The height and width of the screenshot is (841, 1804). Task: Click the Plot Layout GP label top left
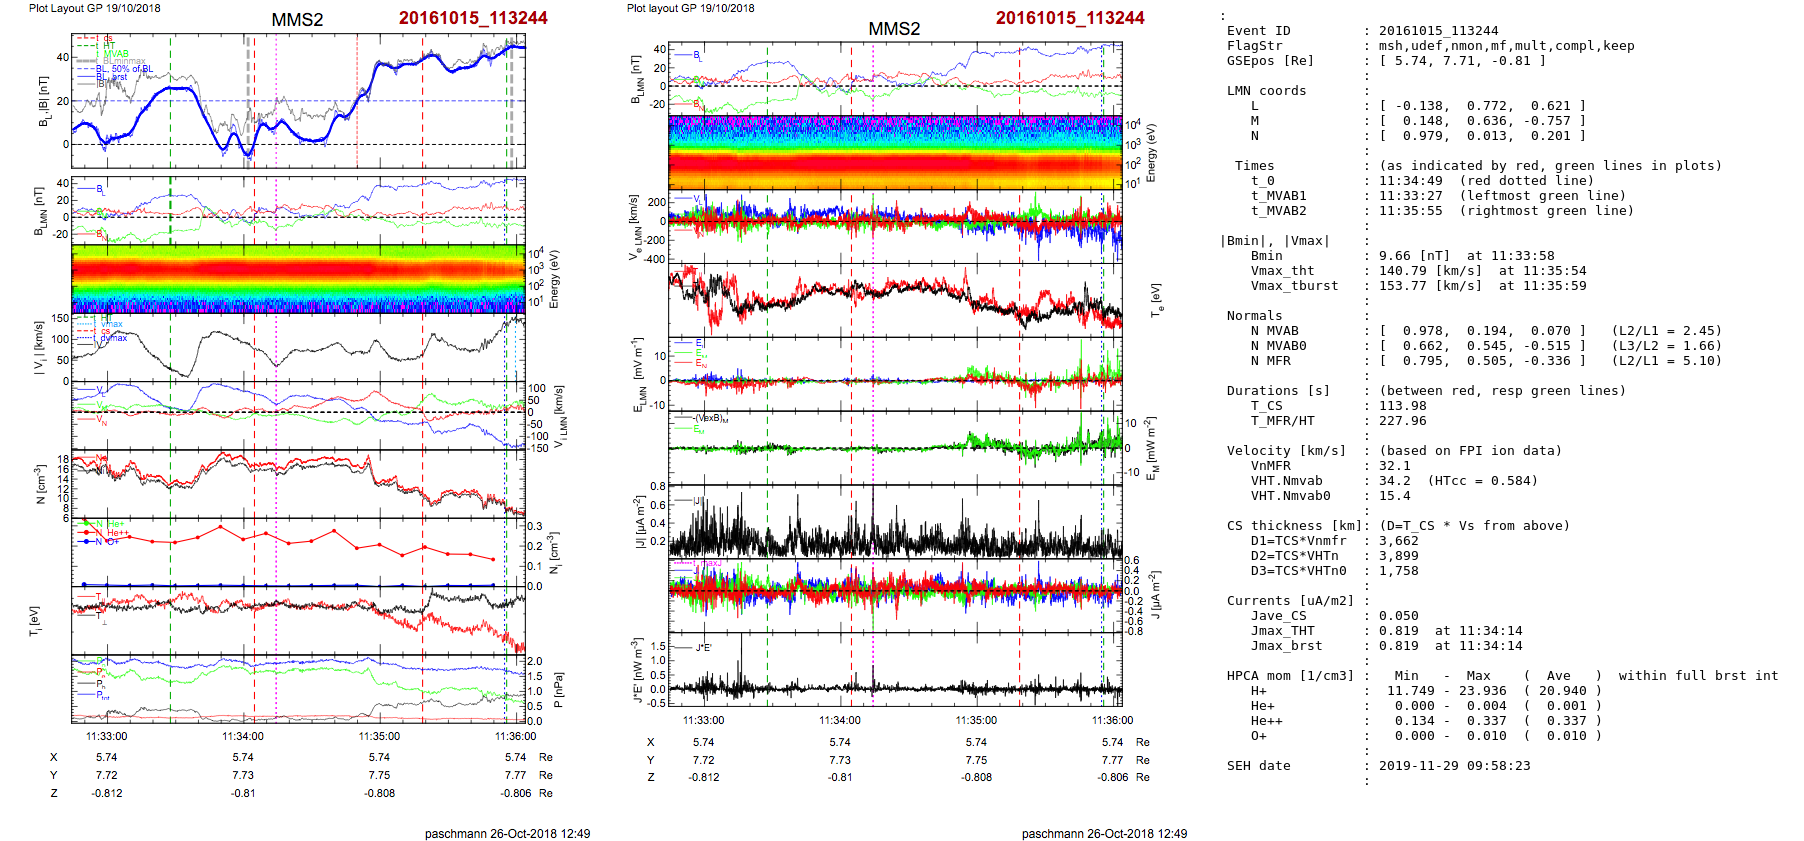[94, 8]
